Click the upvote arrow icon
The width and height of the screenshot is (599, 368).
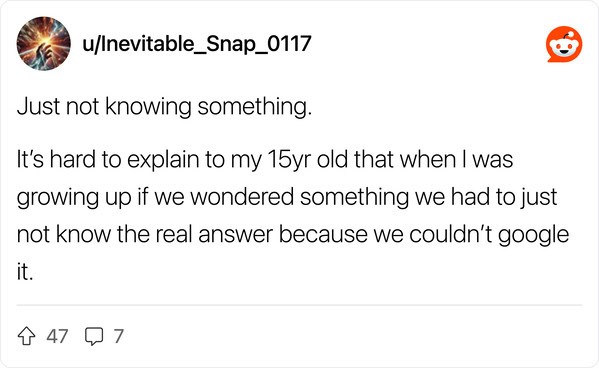pyautogui.click(x=27, y=336)
